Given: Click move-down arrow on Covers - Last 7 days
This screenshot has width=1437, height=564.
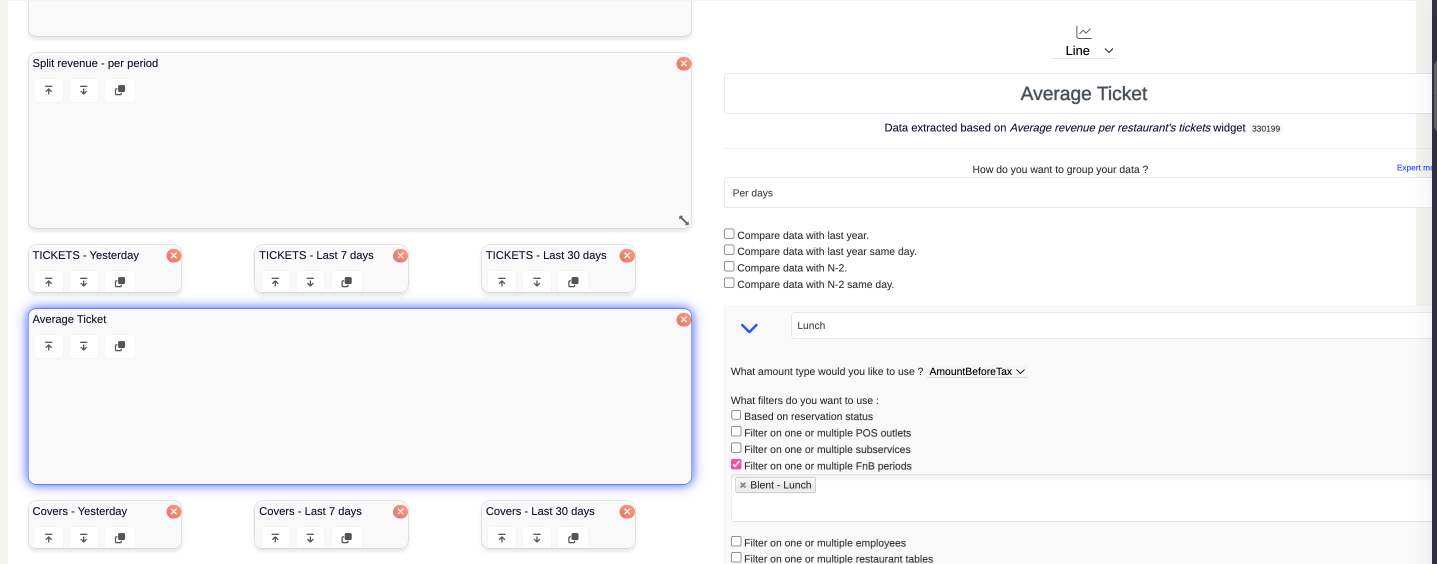Looking at the screenshot, I should (x=311, y=538).
